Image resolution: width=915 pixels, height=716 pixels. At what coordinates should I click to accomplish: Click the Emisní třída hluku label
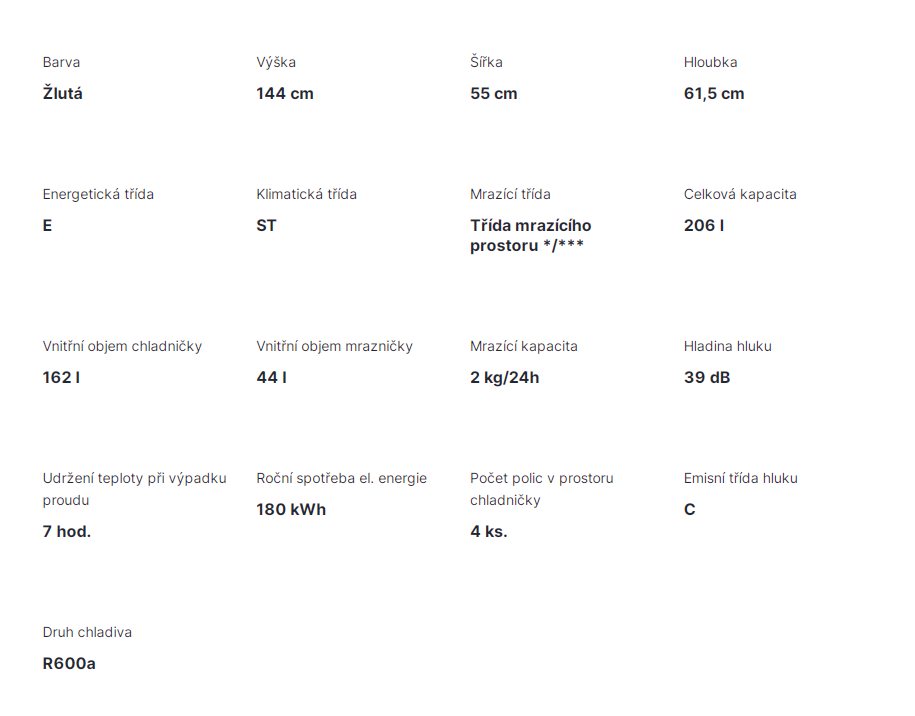(x=740, y=478)
